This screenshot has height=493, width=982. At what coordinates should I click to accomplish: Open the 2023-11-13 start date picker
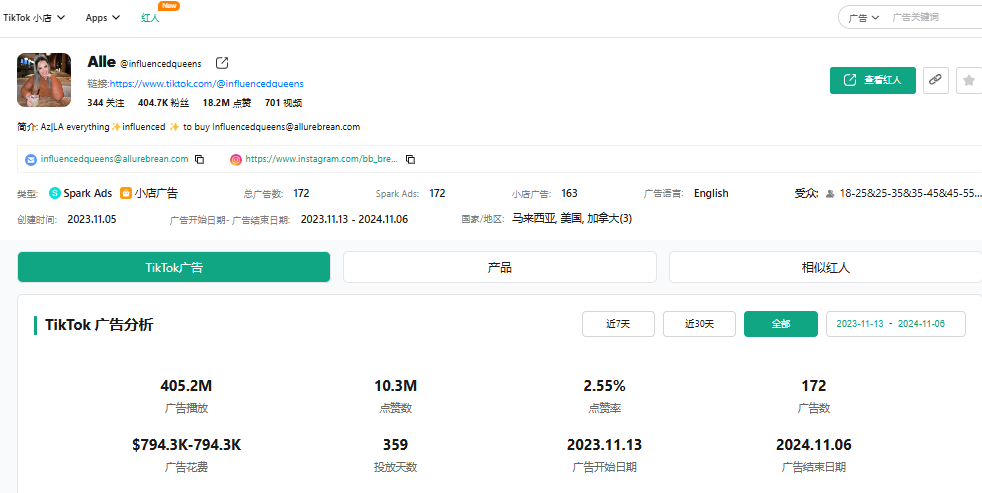pos(860,324)
